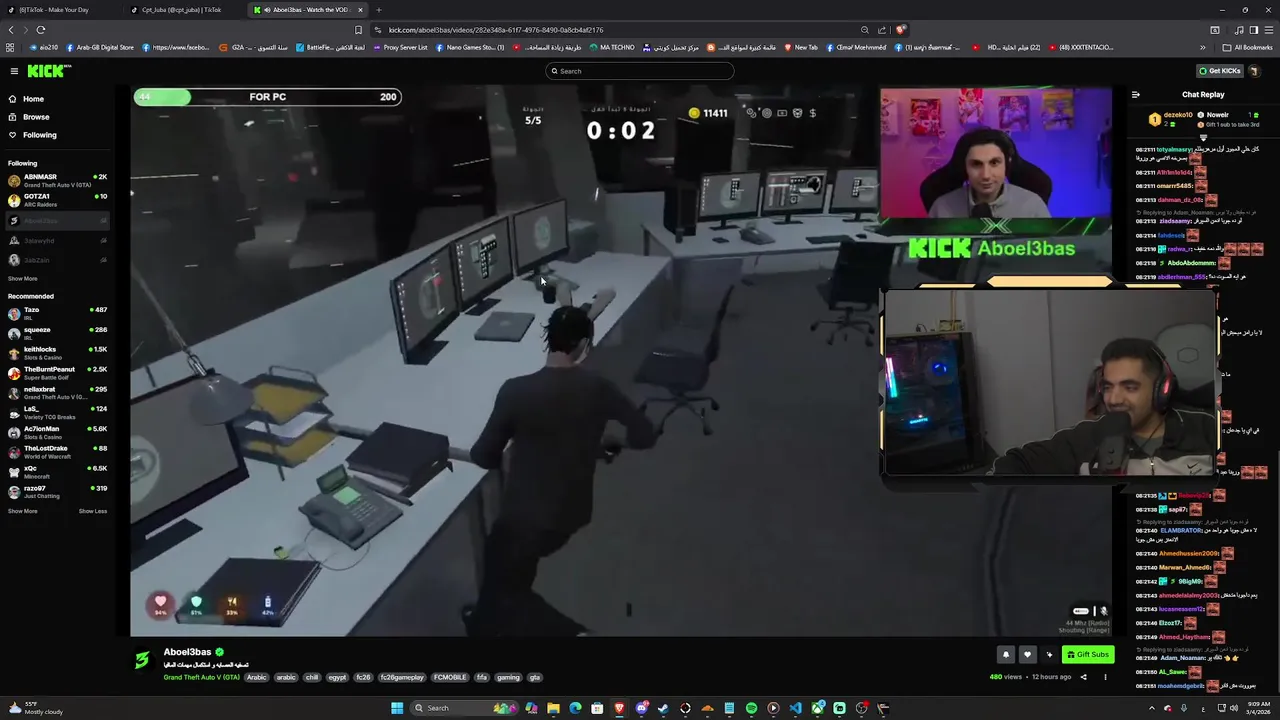Open the Windows Start button

(x=397, y=708)
